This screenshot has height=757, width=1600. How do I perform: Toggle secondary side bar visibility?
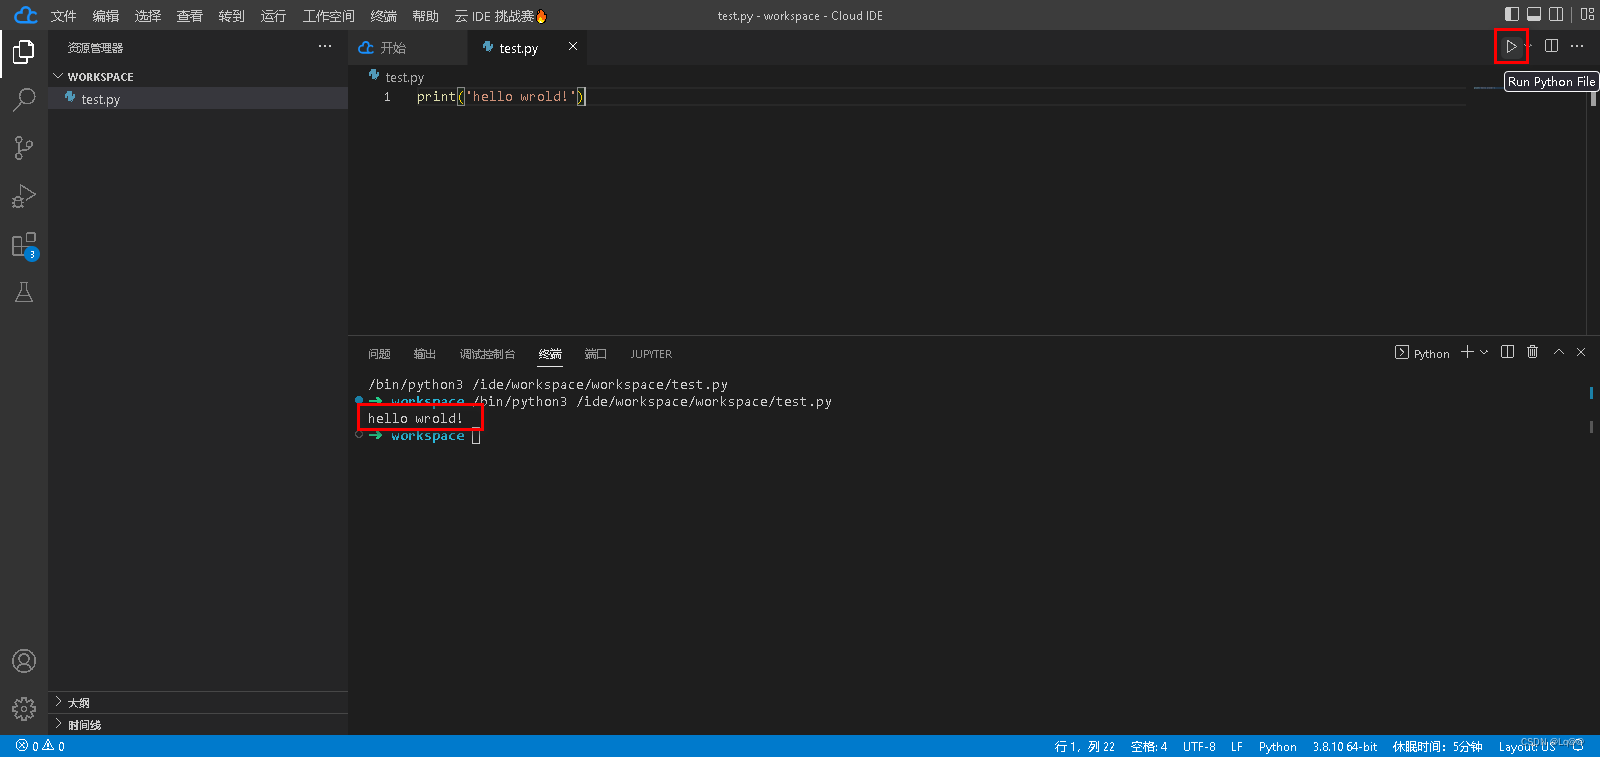click(x=1556, y=14)
